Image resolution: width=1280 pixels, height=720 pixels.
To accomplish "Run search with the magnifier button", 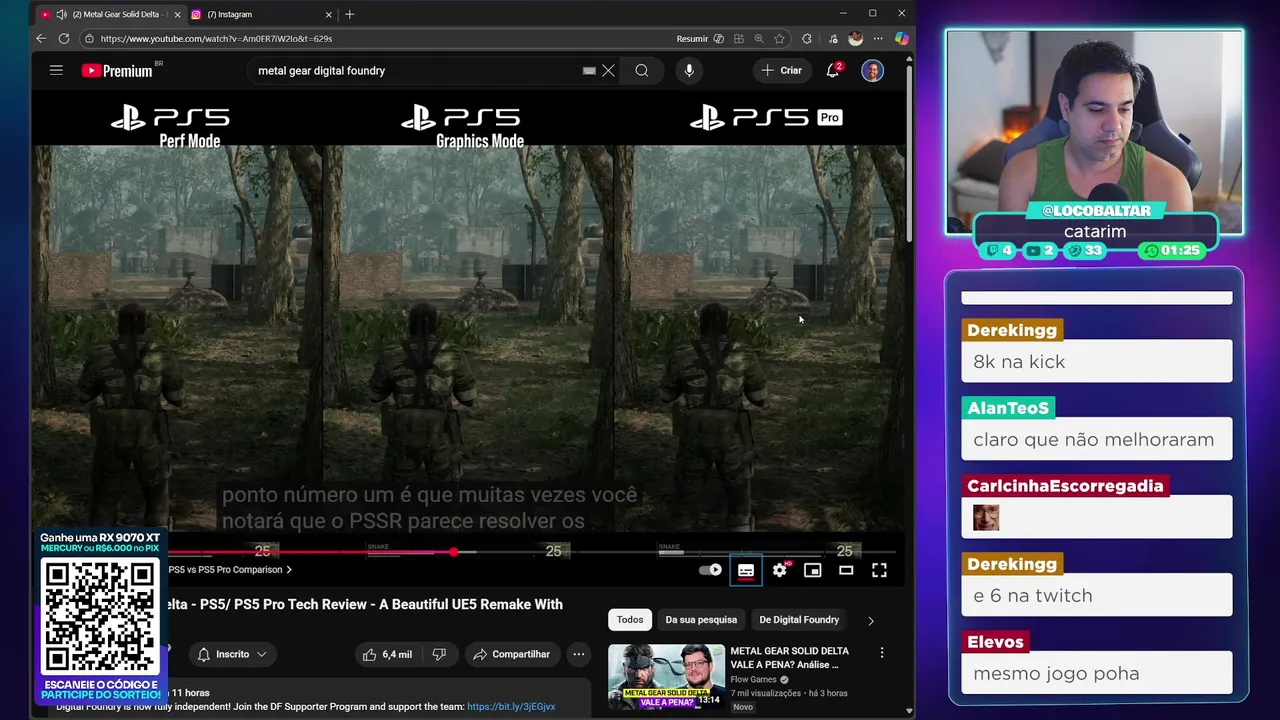I will tap(642, 71).
